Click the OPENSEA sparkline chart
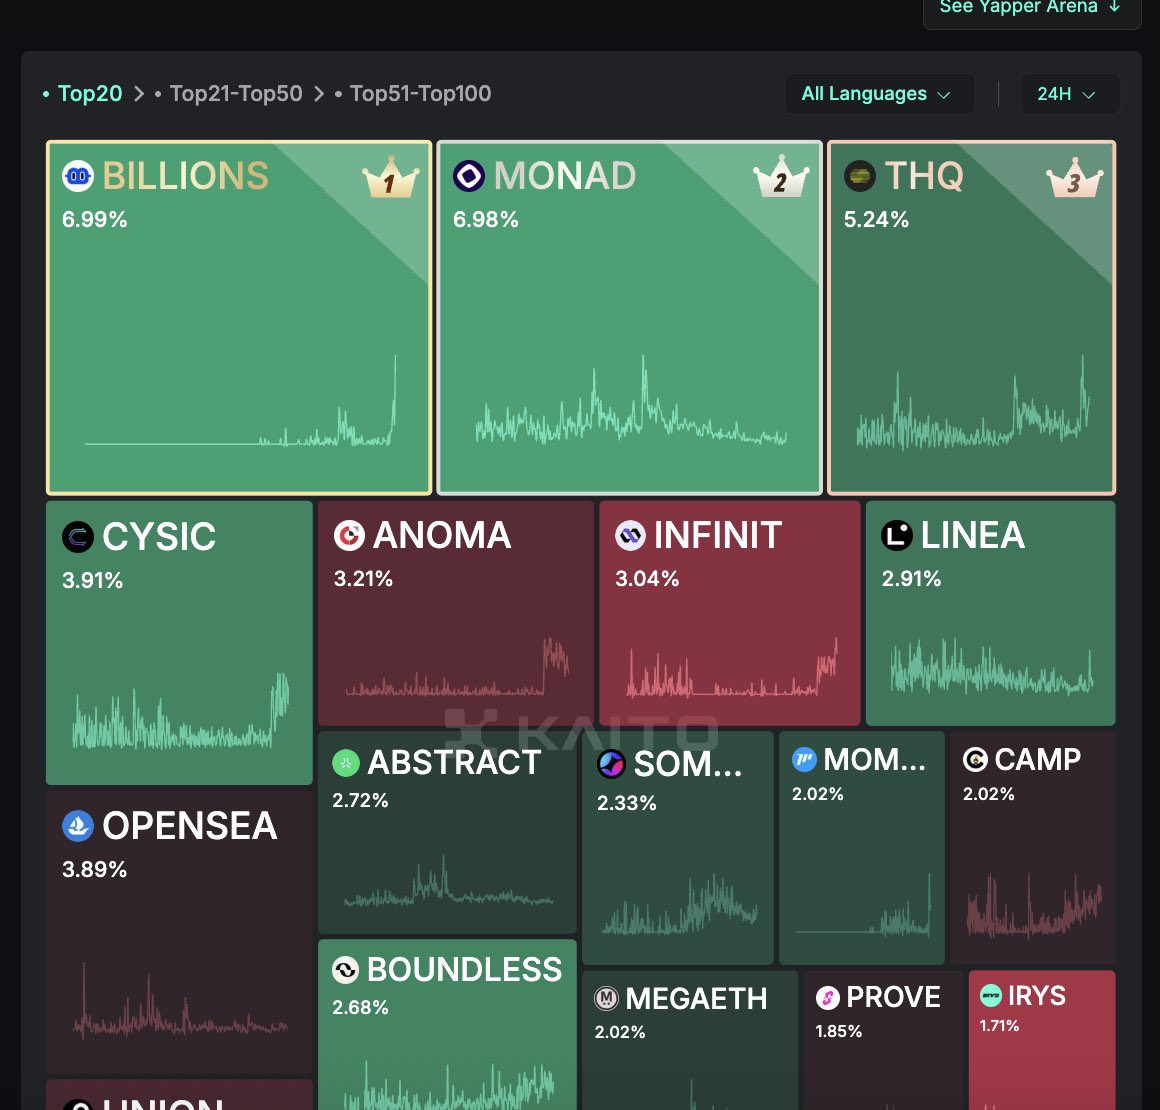The width and height of the screenshot is (1160, 1110). point(181,1000)
